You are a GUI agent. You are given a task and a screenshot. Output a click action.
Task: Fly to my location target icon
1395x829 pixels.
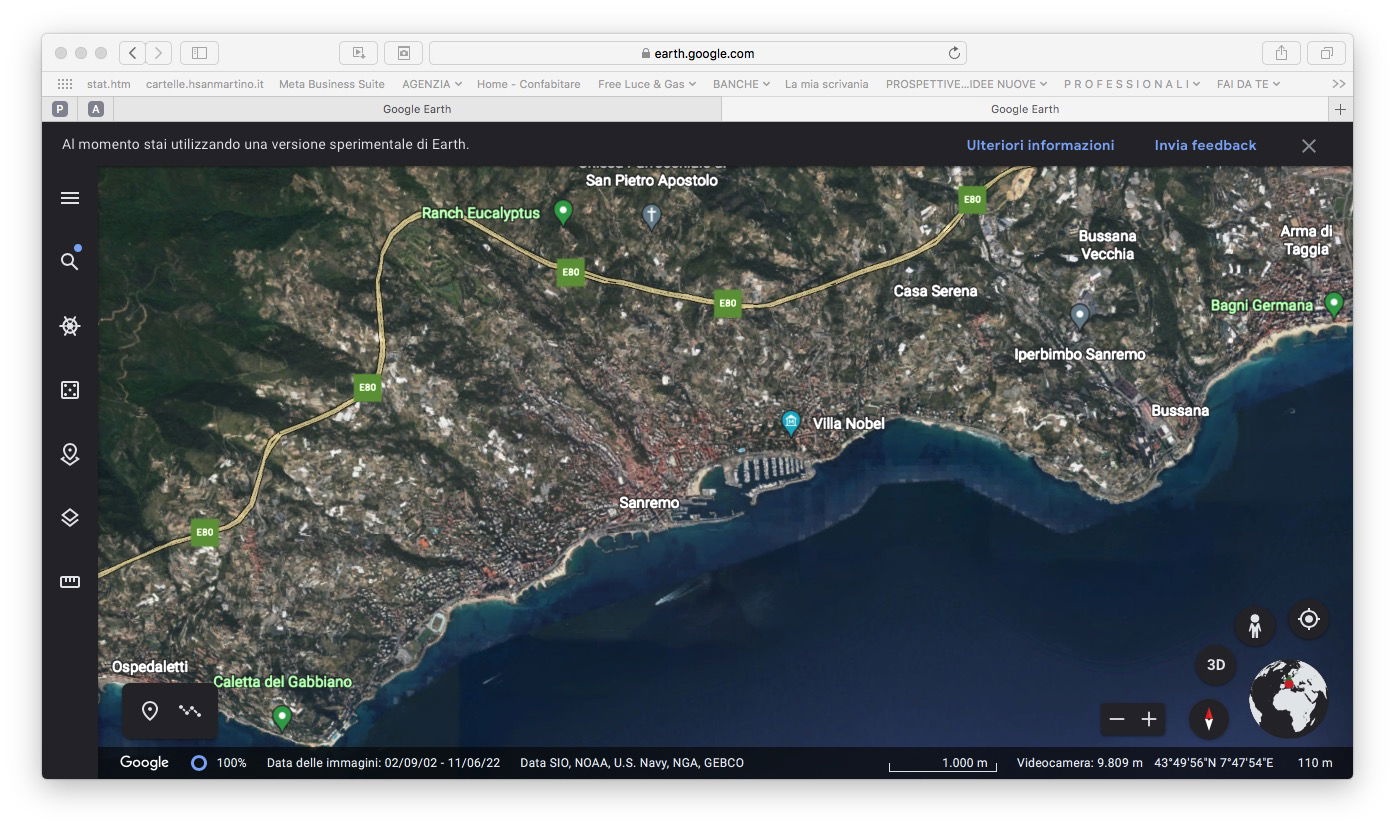coord(1309,620)
